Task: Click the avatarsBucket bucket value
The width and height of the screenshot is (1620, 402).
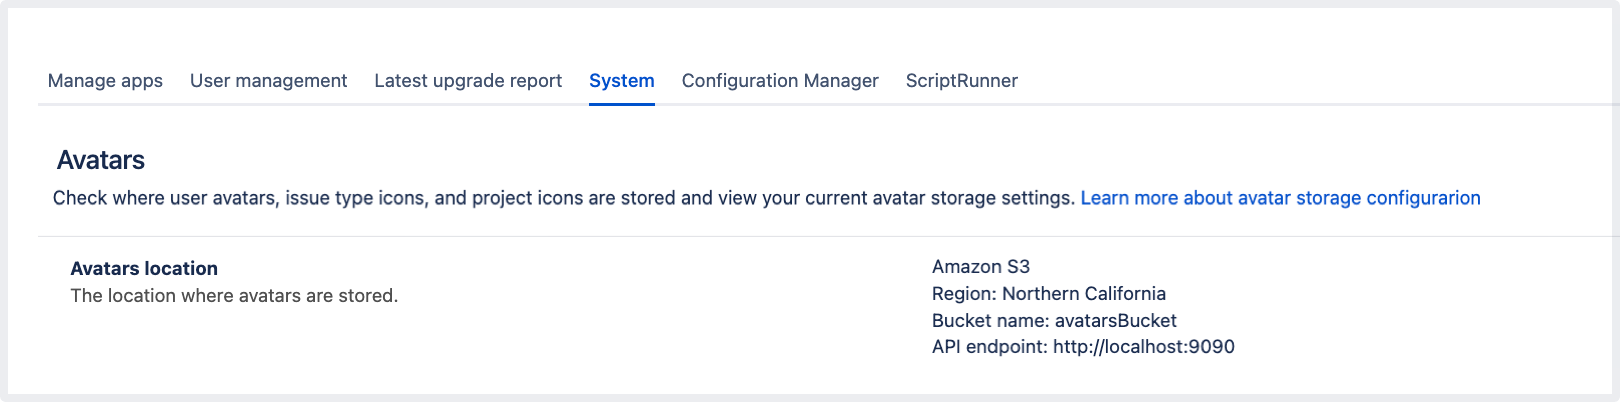Action: pos(1115,321)
